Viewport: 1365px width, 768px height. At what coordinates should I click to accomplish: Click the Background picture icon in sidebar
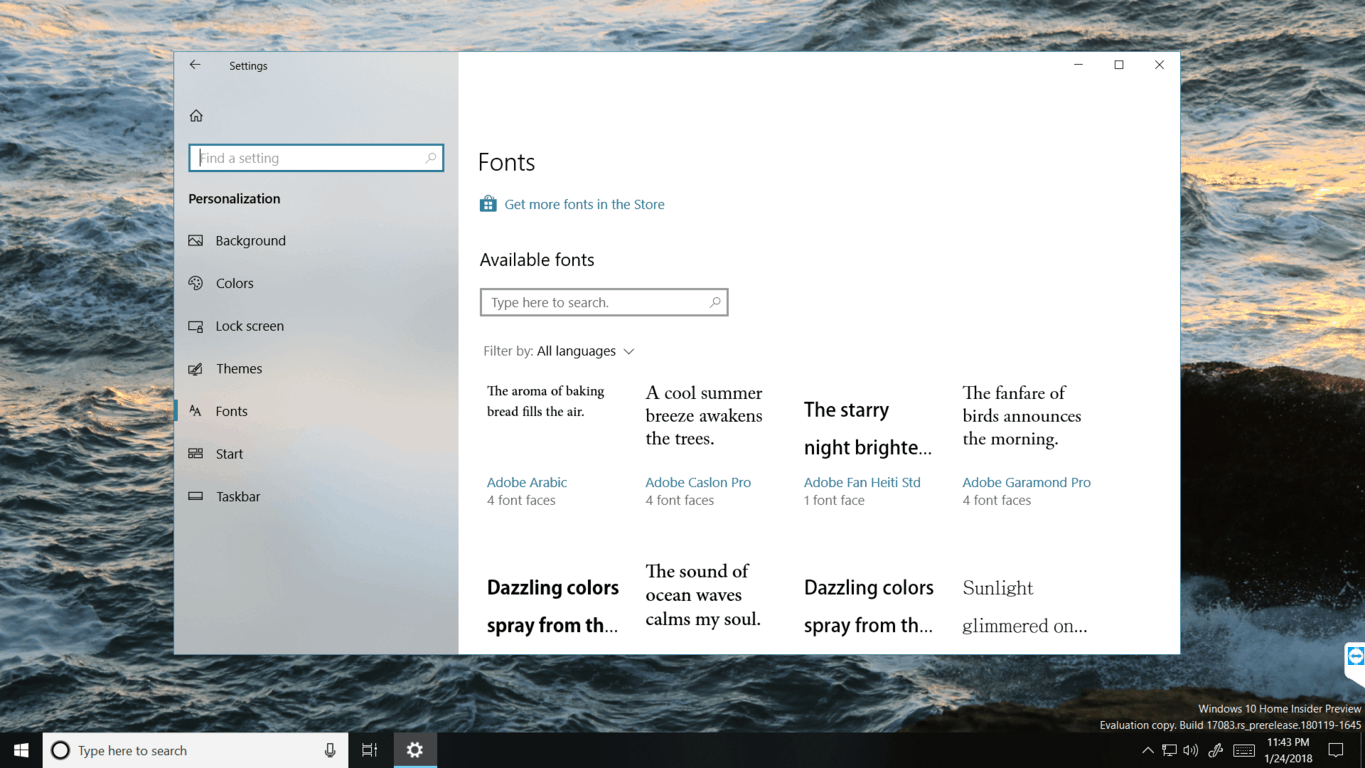[196, 241]
